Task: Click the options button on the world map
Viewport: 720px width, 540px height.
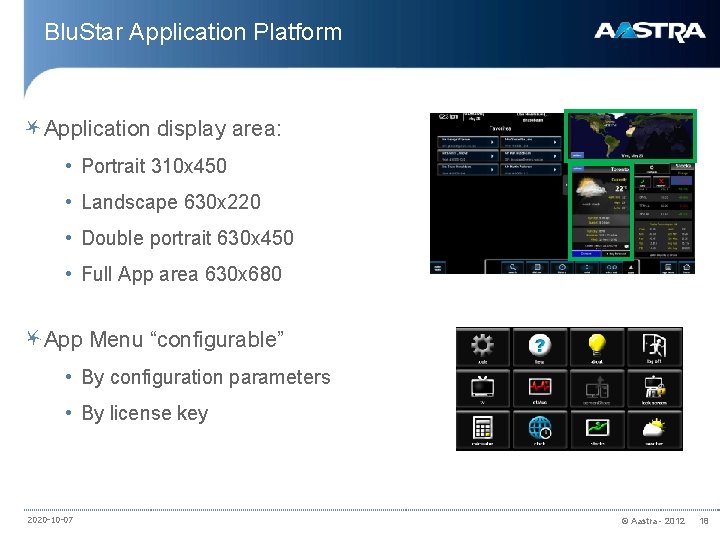Action: tap(577, 155)
